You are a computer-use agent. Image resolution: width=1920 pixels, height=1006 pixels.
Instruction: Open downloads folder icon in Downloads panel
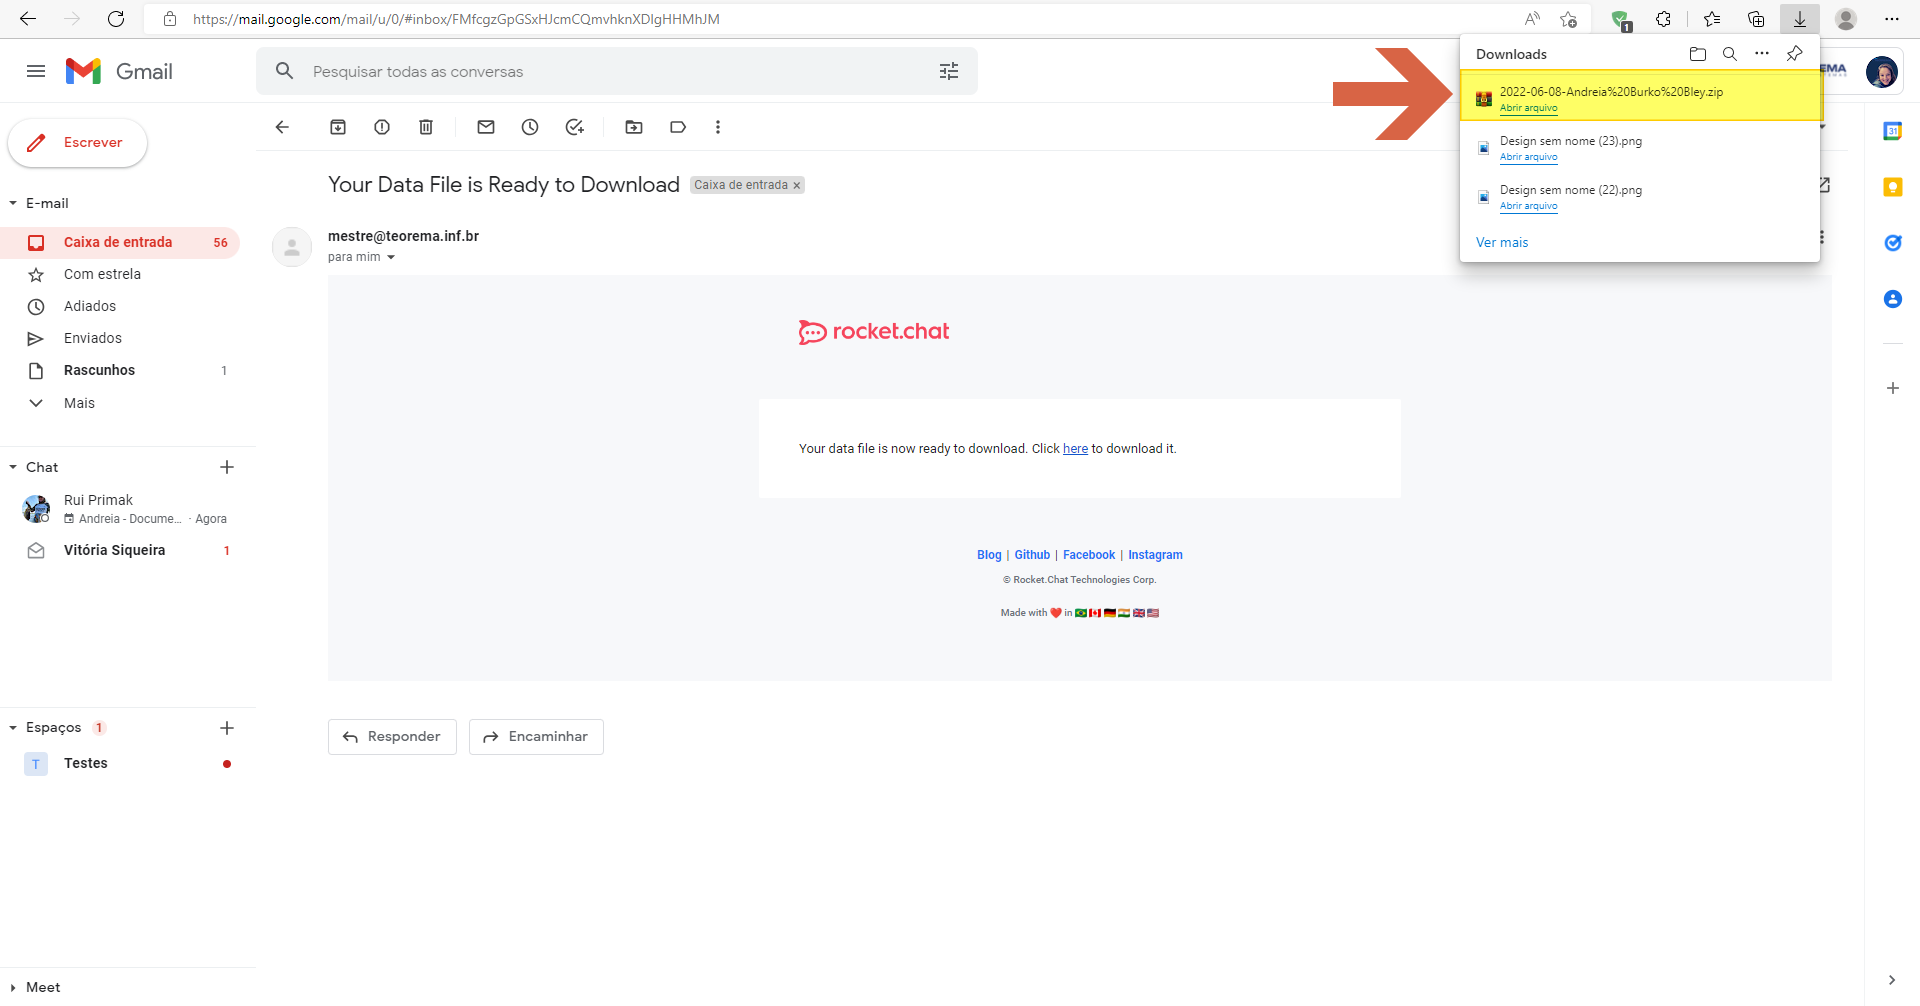pyautogui.click(x=1698, y=54)
